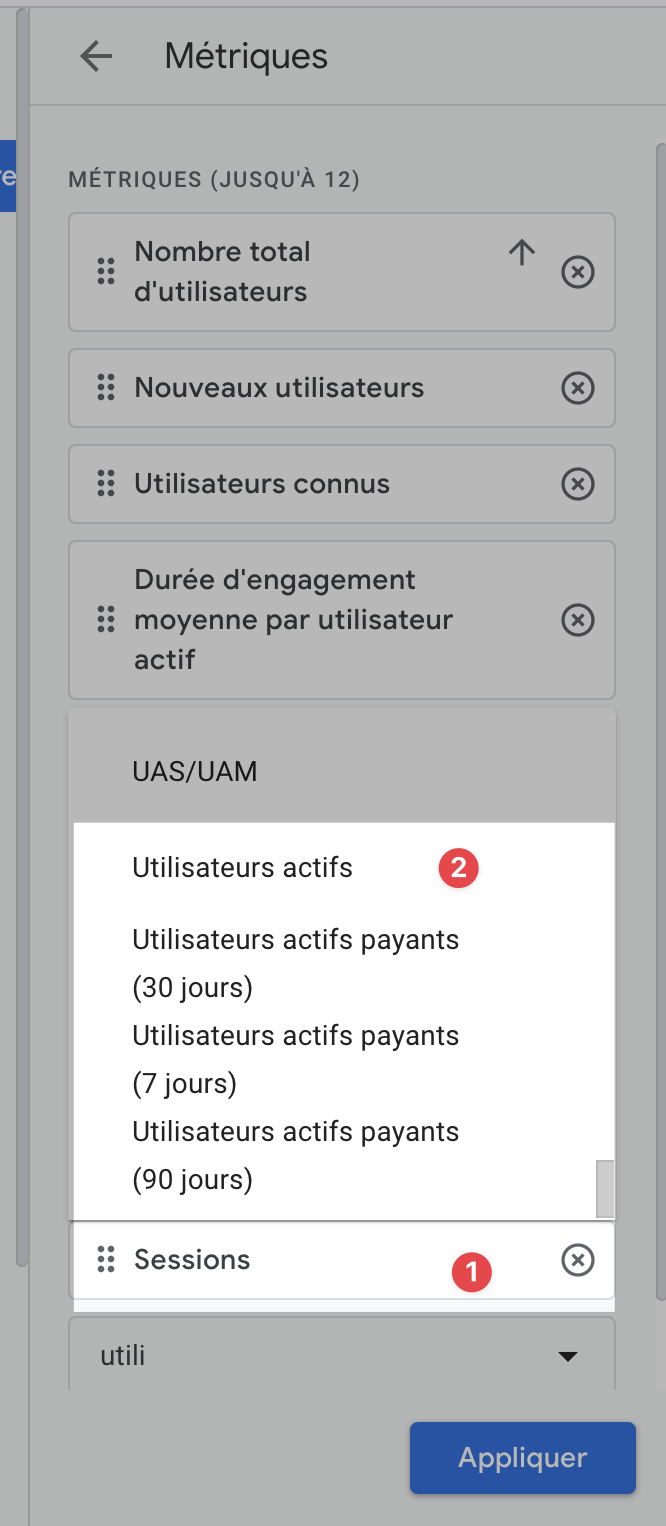
Task: Click the back arrow next to Métriques
Action: click(96, 56)
